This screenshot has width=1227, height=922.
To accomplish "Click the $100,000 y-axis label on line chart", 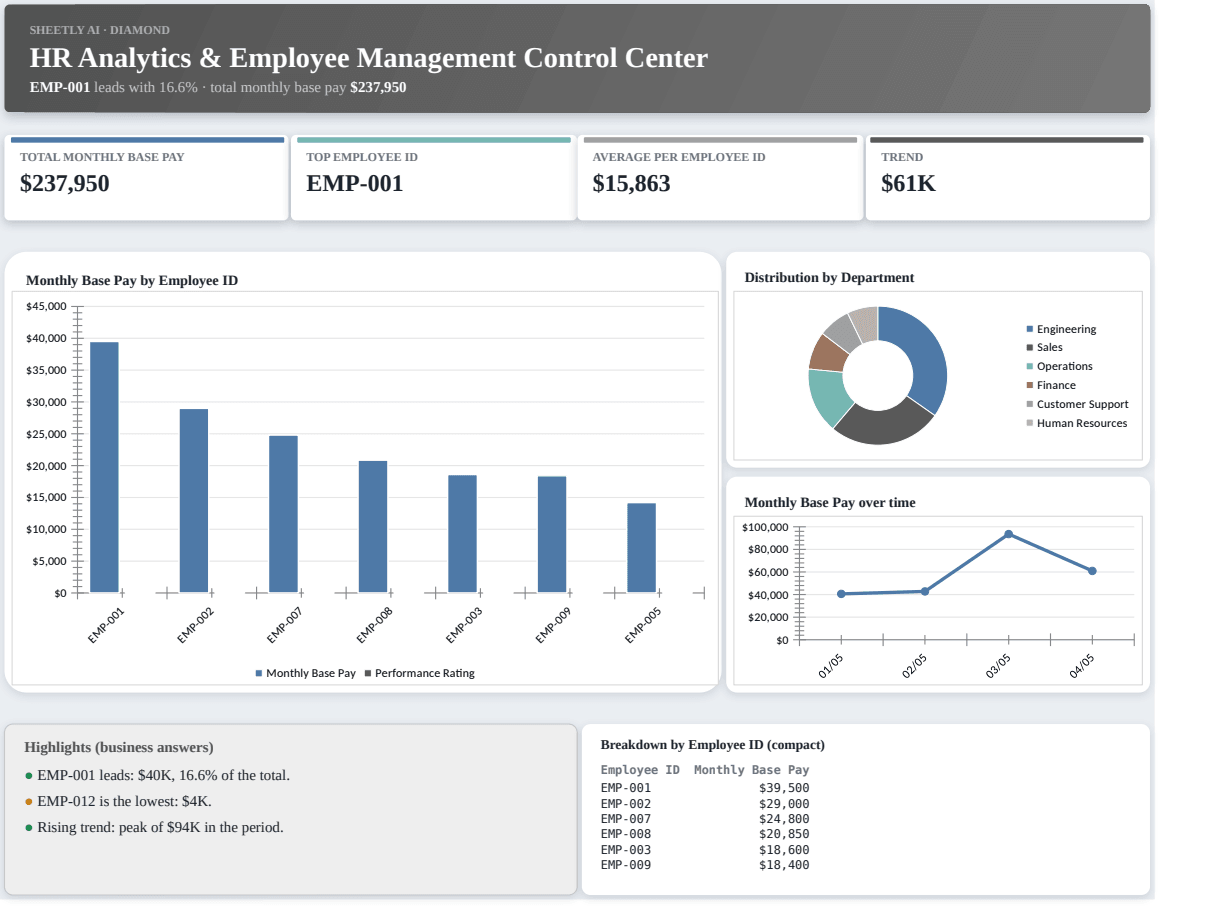I will [766, 527].
